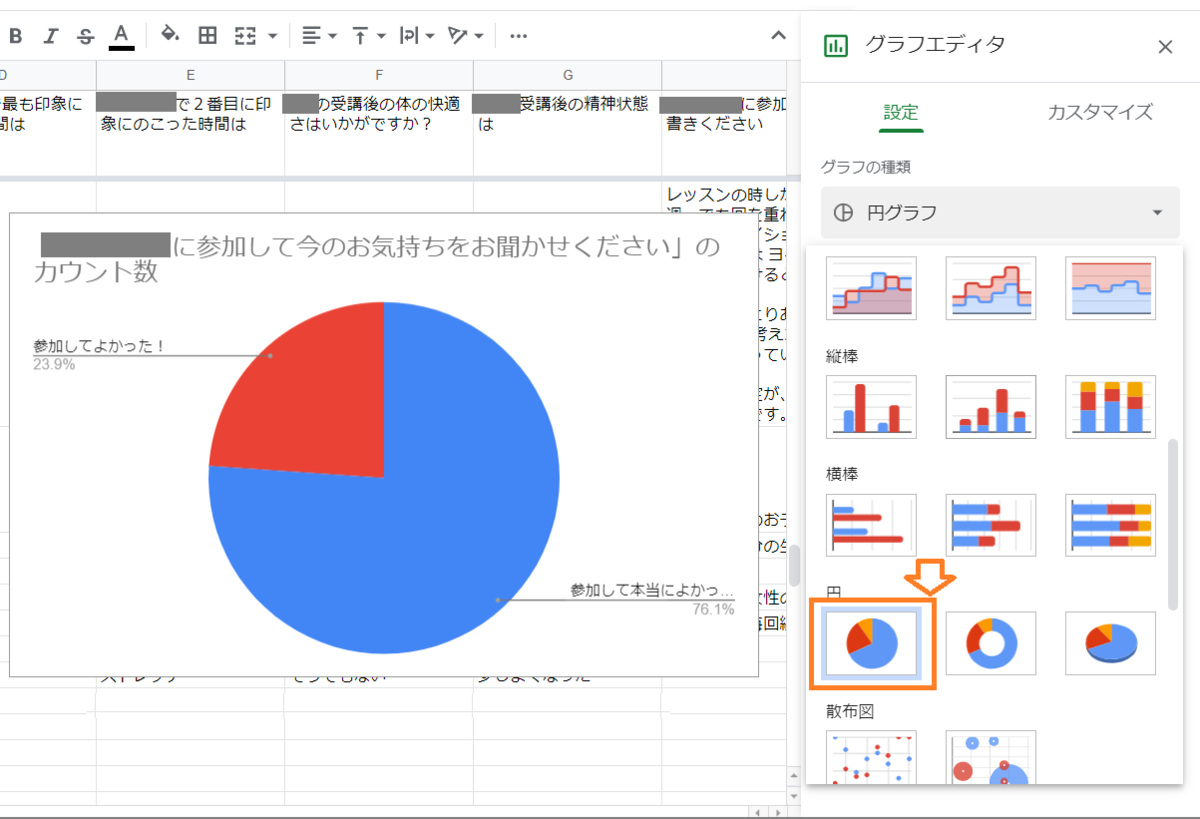Viewport: 1200px width, 819px height.
Task: Select the basic column chart under 縦棒
Action: [871, 407]
